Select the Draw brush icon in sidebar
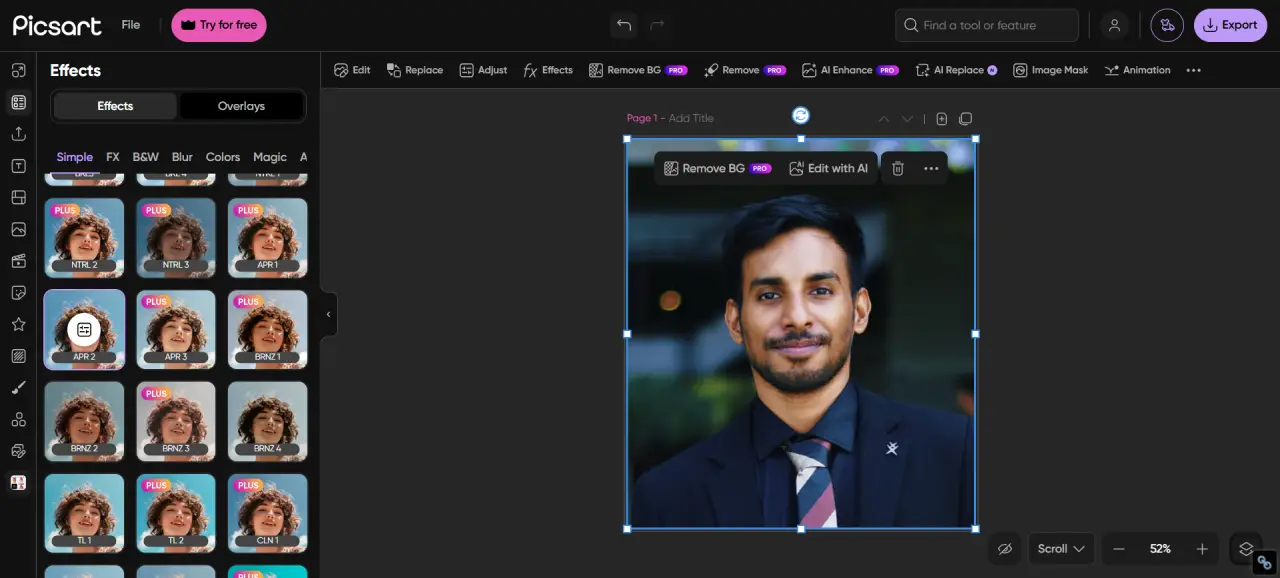1280x578 pixels. pyautogui.click(x=18, y=387)
